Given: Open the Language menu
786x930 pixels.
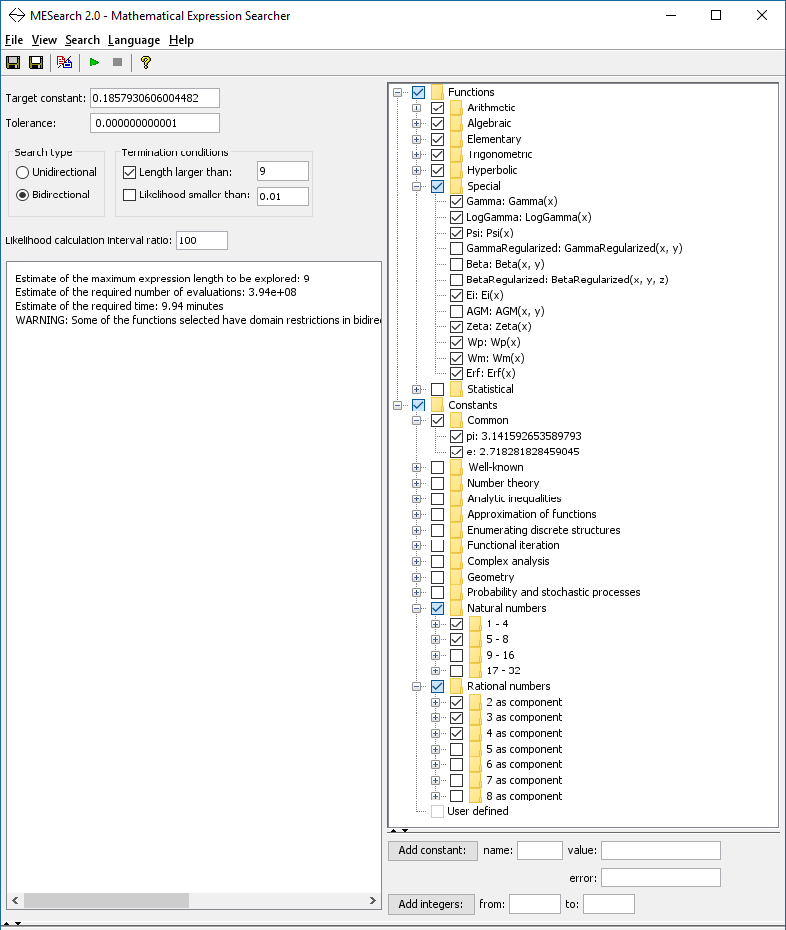Looking at the screenshot, I should coord(134,40).
